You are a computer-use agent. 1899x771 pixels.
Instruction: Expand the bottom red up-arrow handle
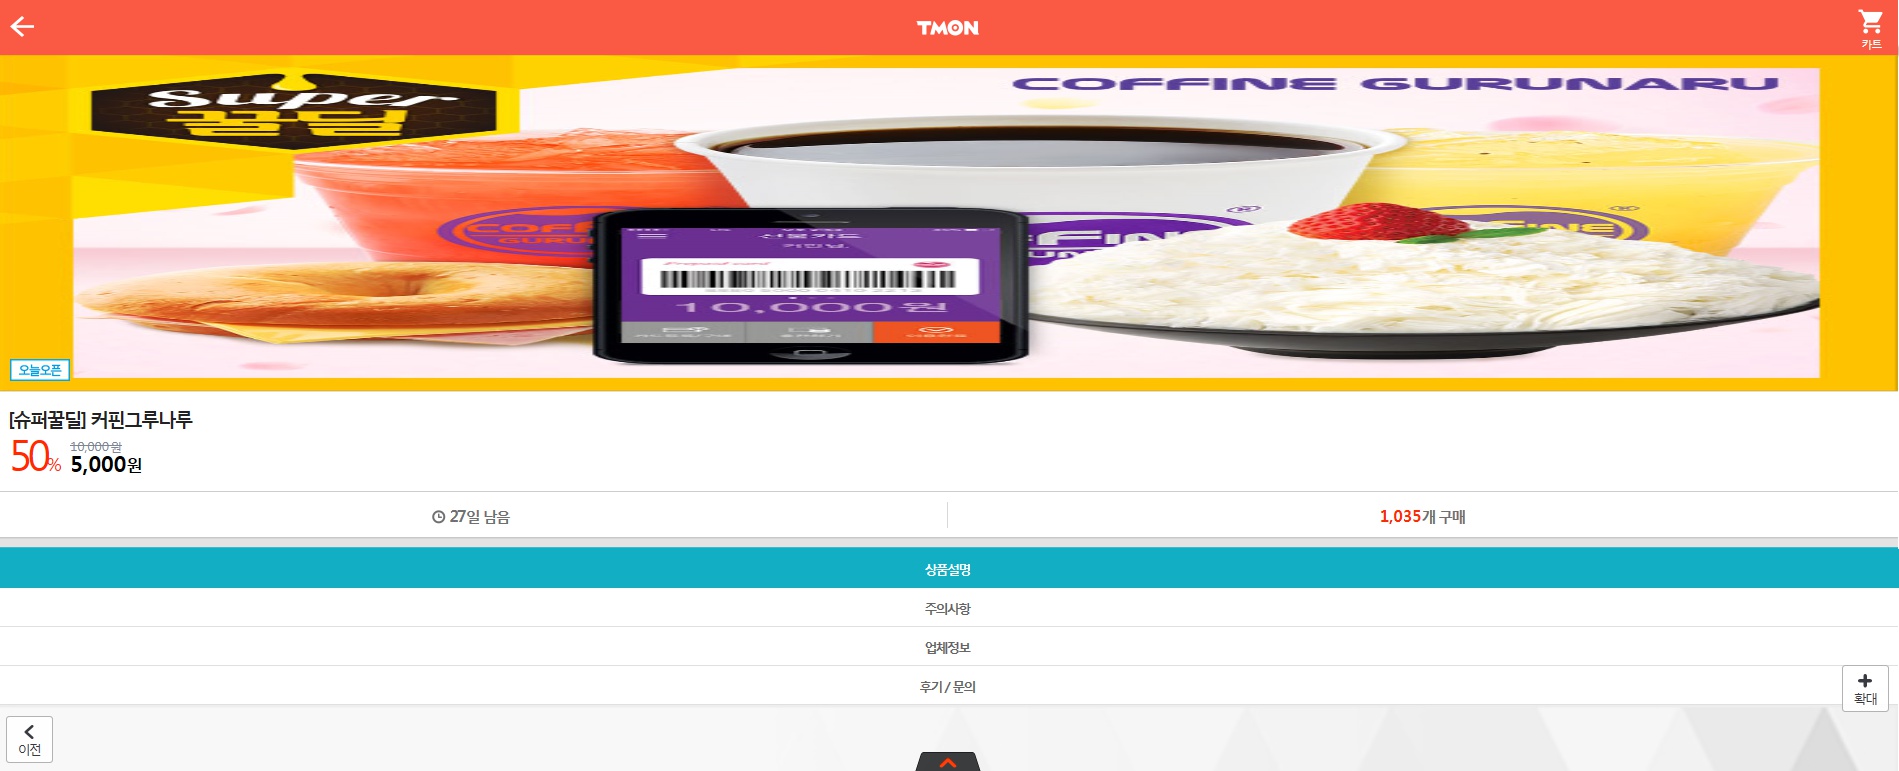[x=947, y=762]
